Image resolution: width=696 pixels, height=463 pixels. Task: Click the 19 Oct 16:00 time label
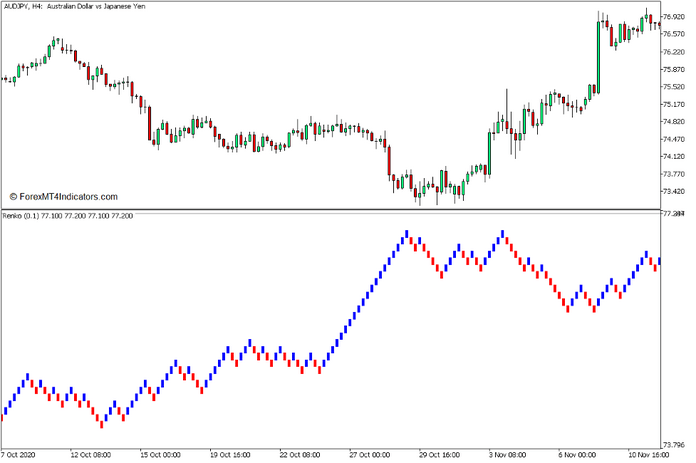230,455
